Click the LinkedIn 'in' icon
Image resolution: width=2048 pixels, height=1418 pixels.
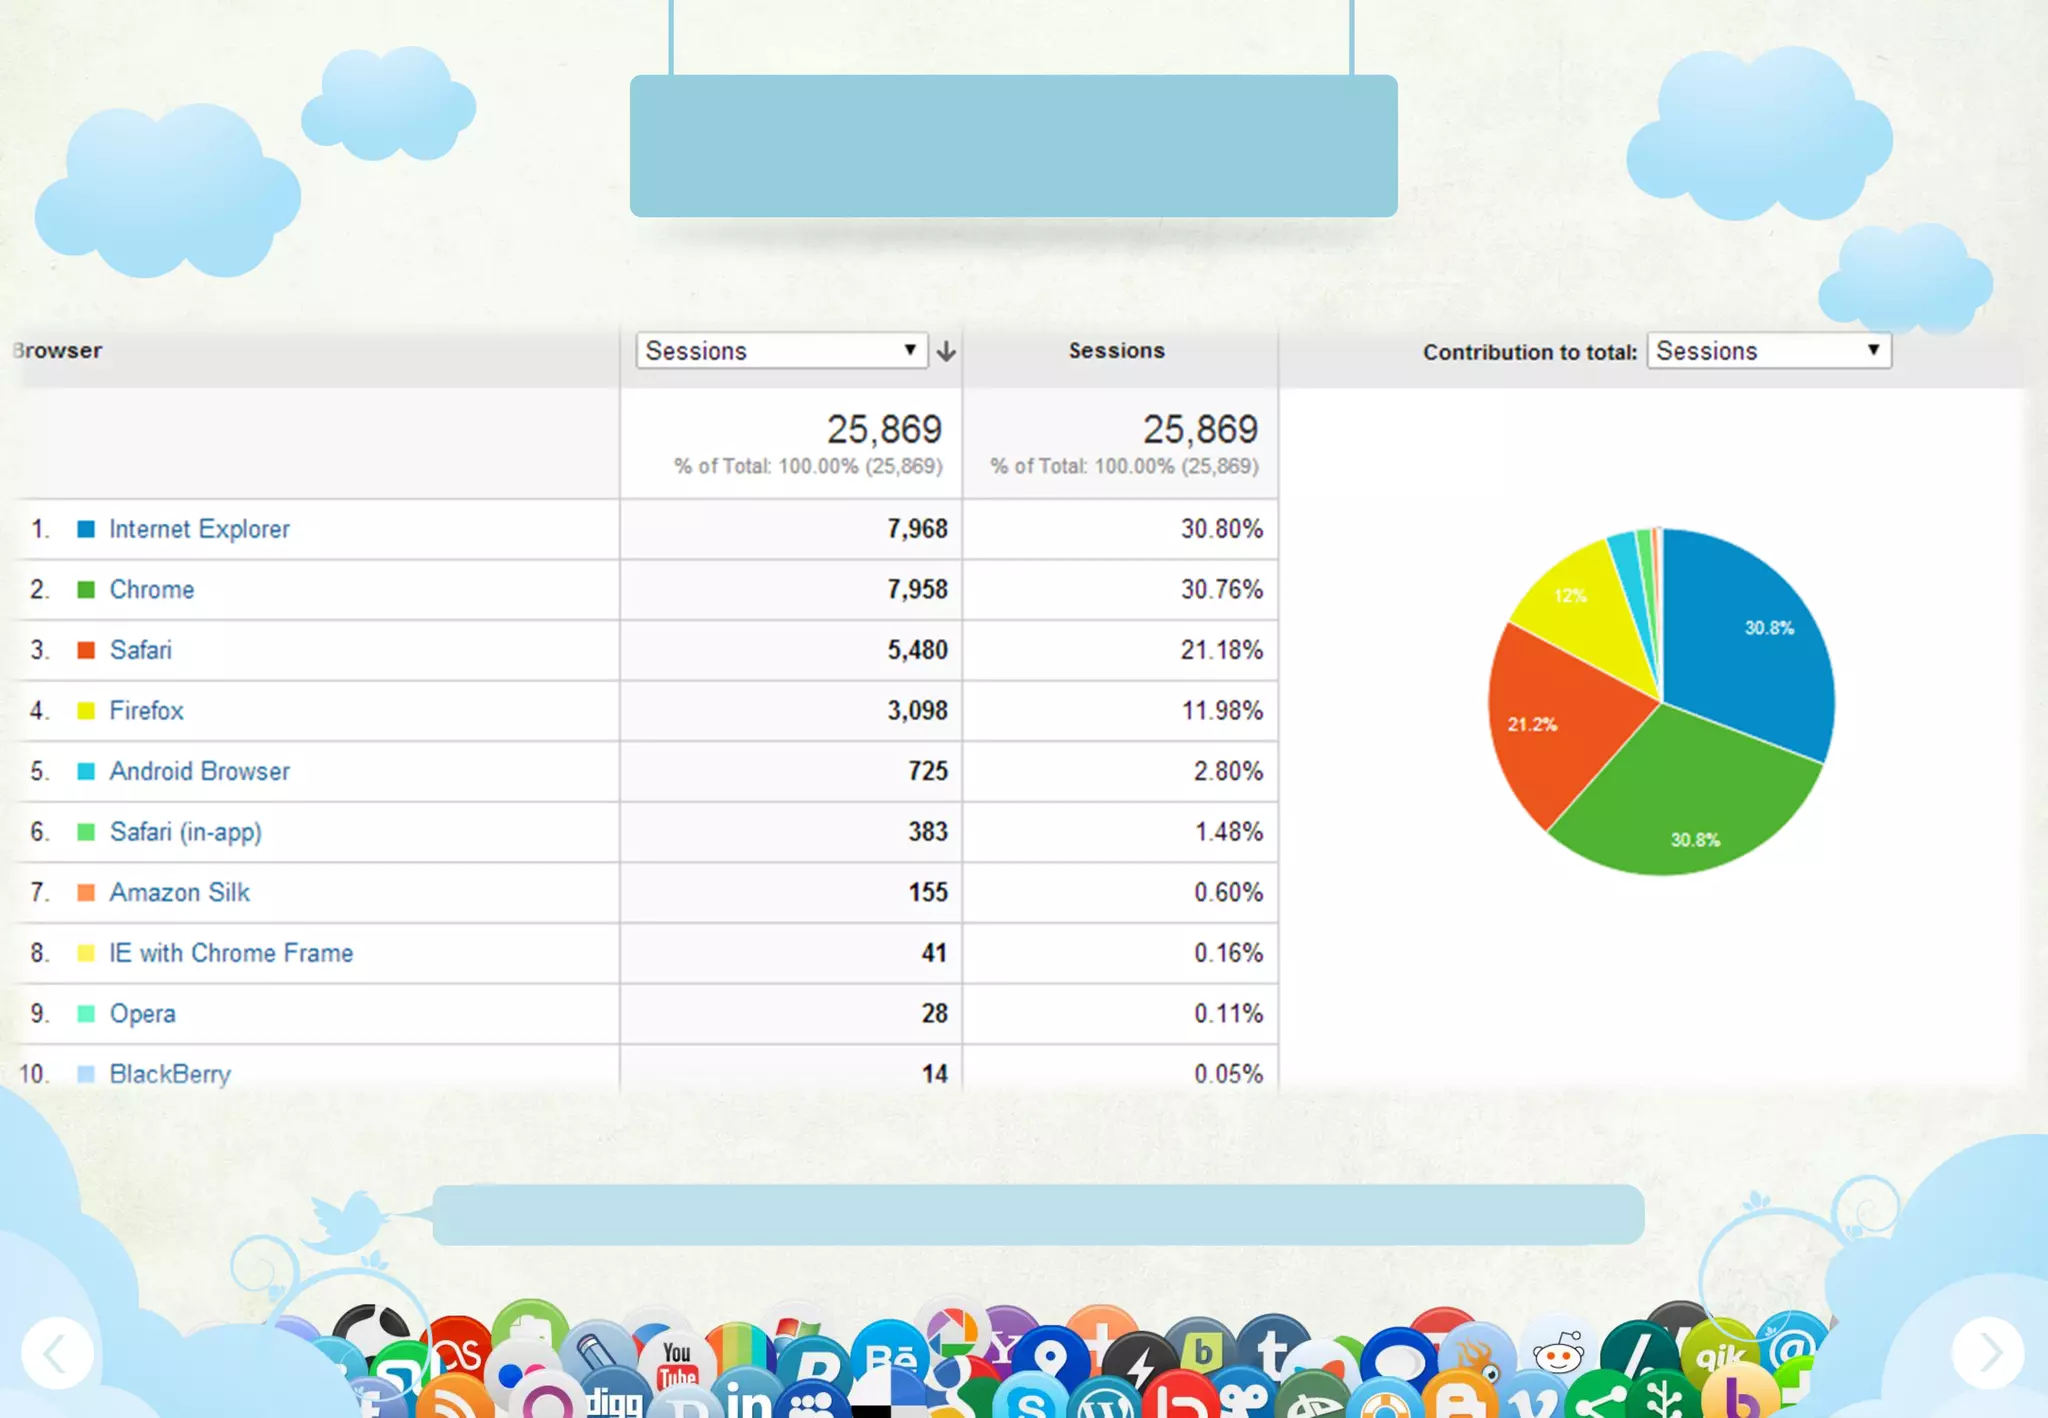(x=748, y=1398)
